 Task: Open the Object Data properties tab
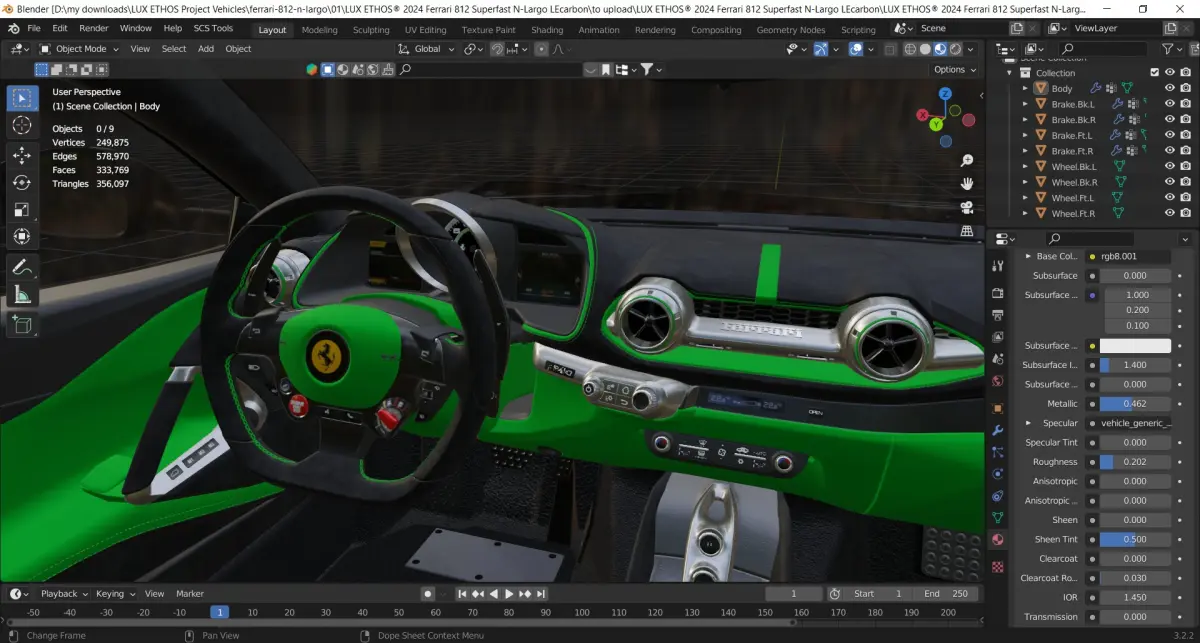coord(997,517)
